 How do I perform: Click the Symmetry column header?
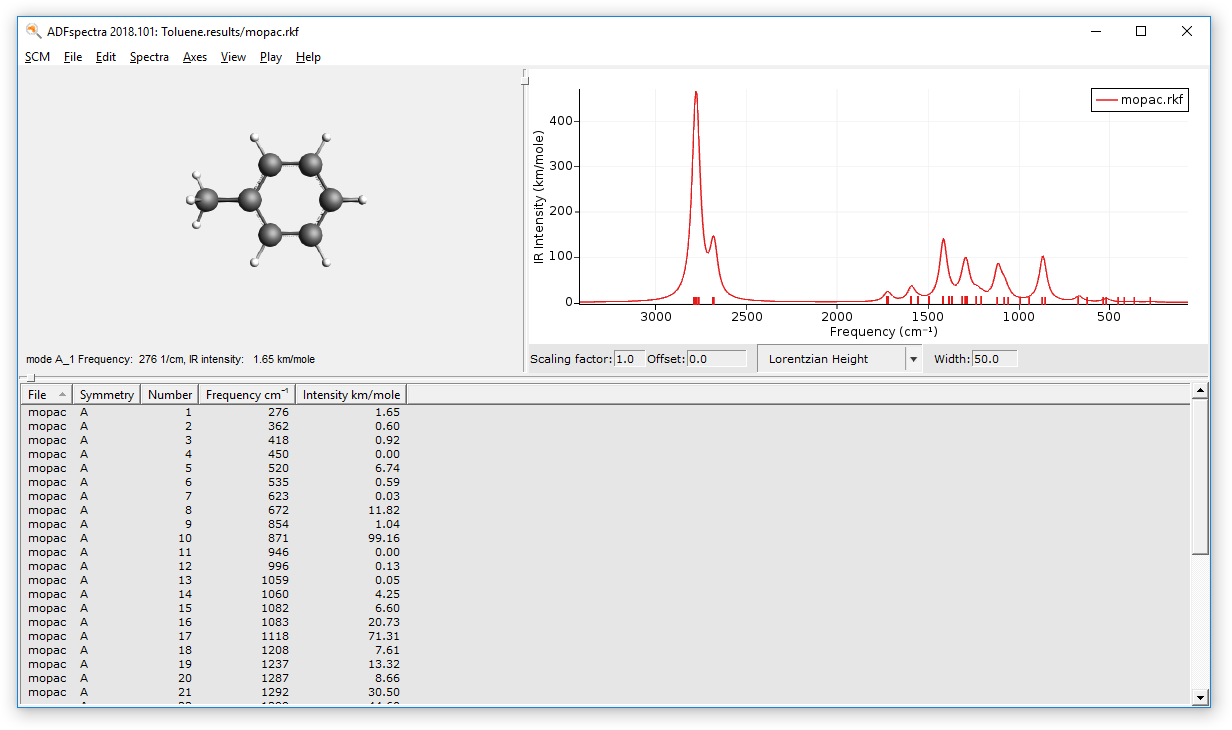coord(106,394)
